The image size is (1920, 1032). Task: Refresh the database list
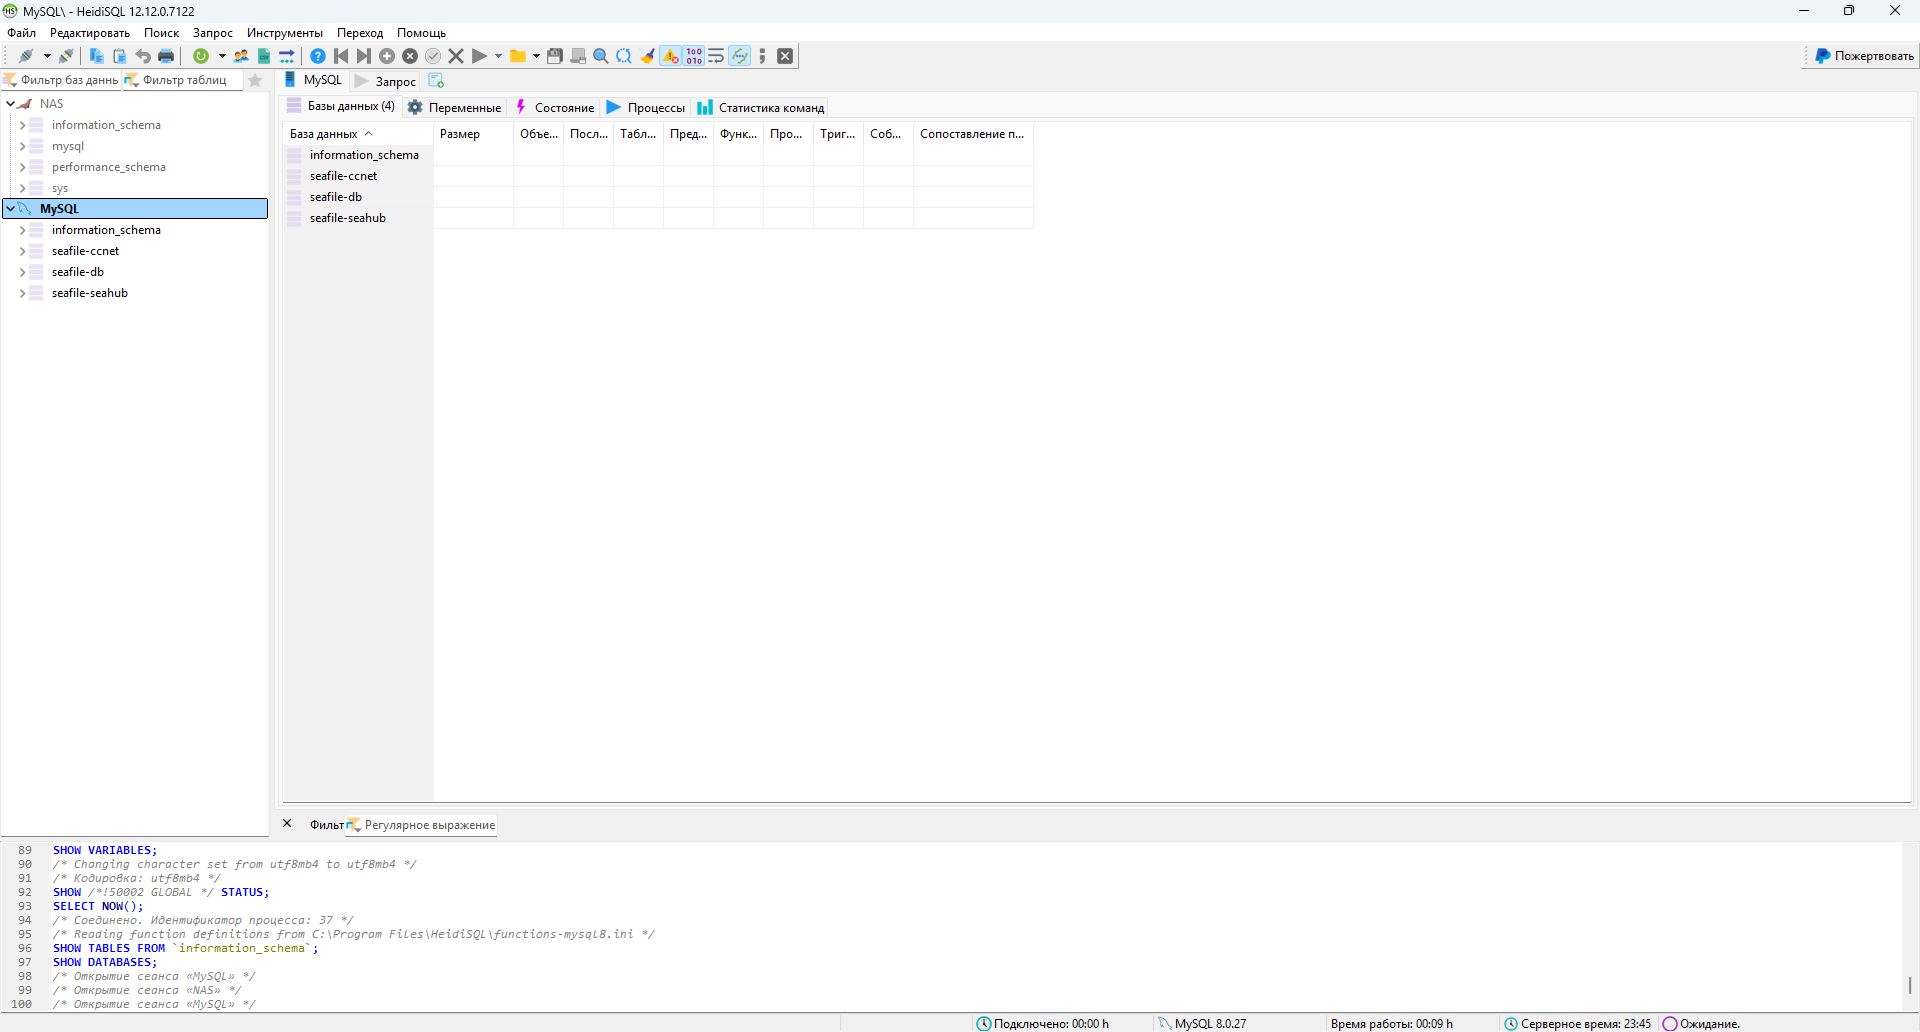point(200,56)
